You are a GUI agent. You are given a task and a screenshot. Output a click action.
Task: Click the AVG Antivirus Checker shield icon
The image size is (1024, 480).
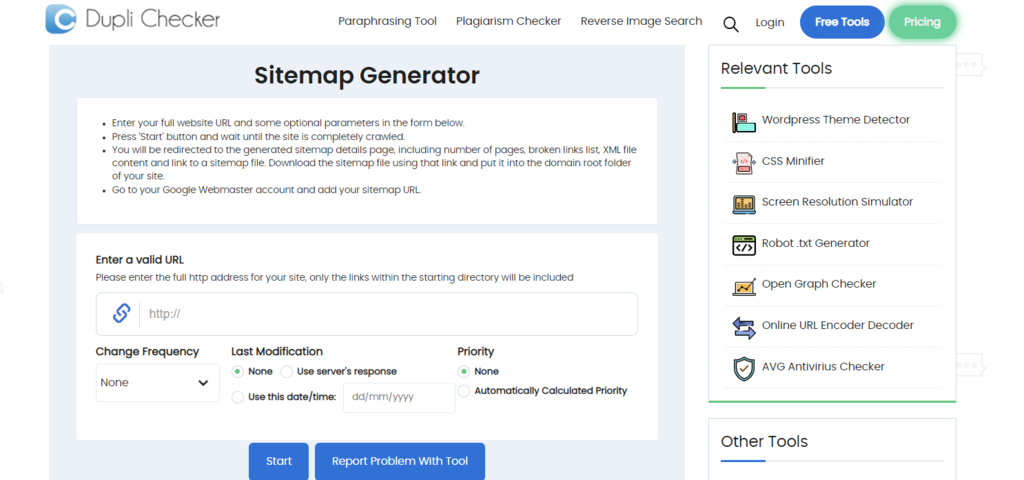point(744,368)
